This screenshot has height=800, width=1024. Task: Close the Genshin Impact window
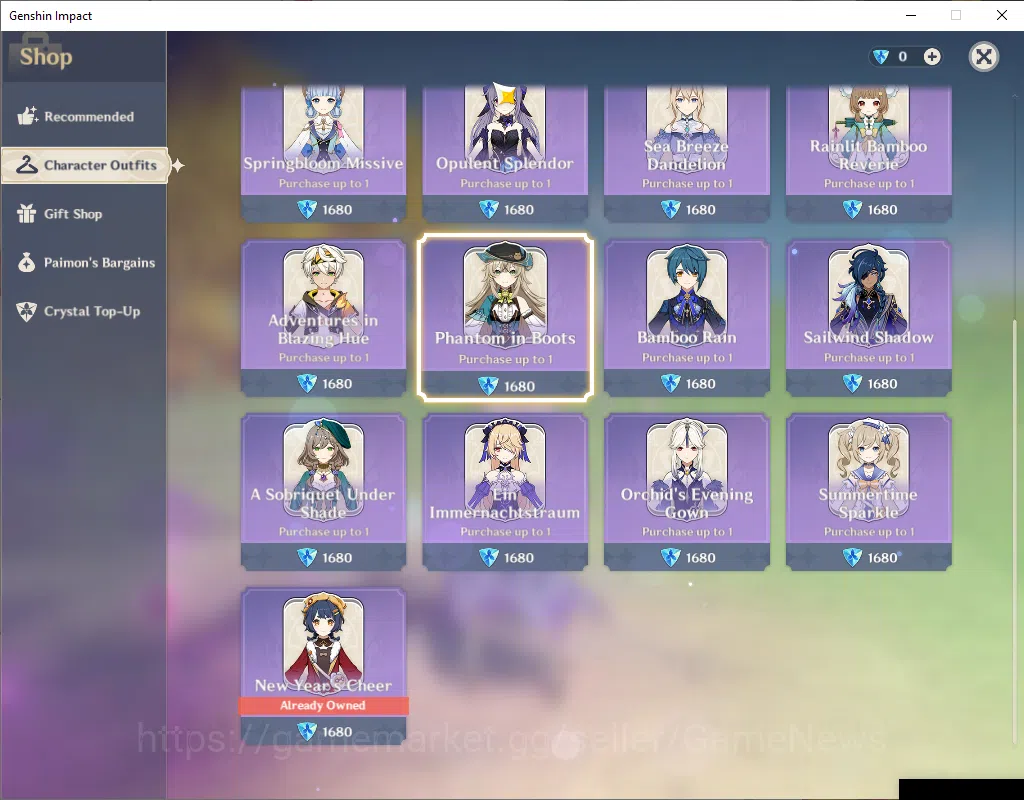click(1002, 15)
